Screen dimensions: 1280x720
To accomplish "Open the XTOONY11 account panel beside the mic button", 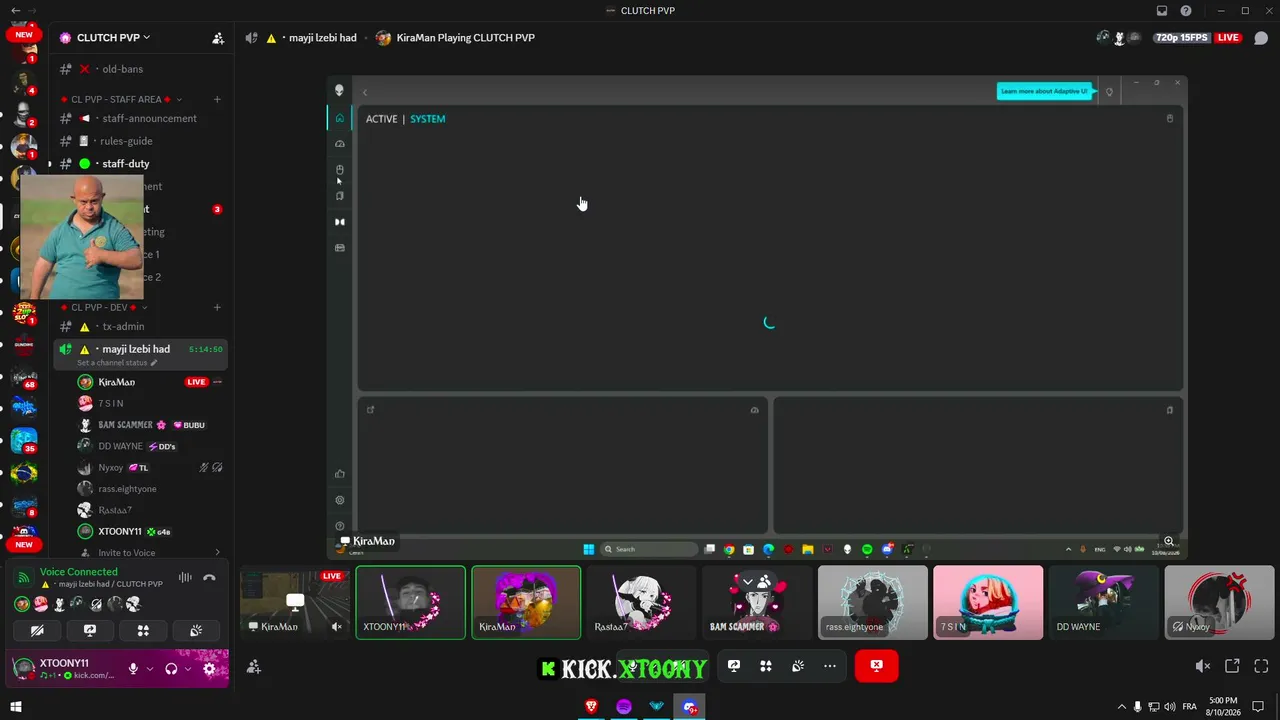I will 66,669.
